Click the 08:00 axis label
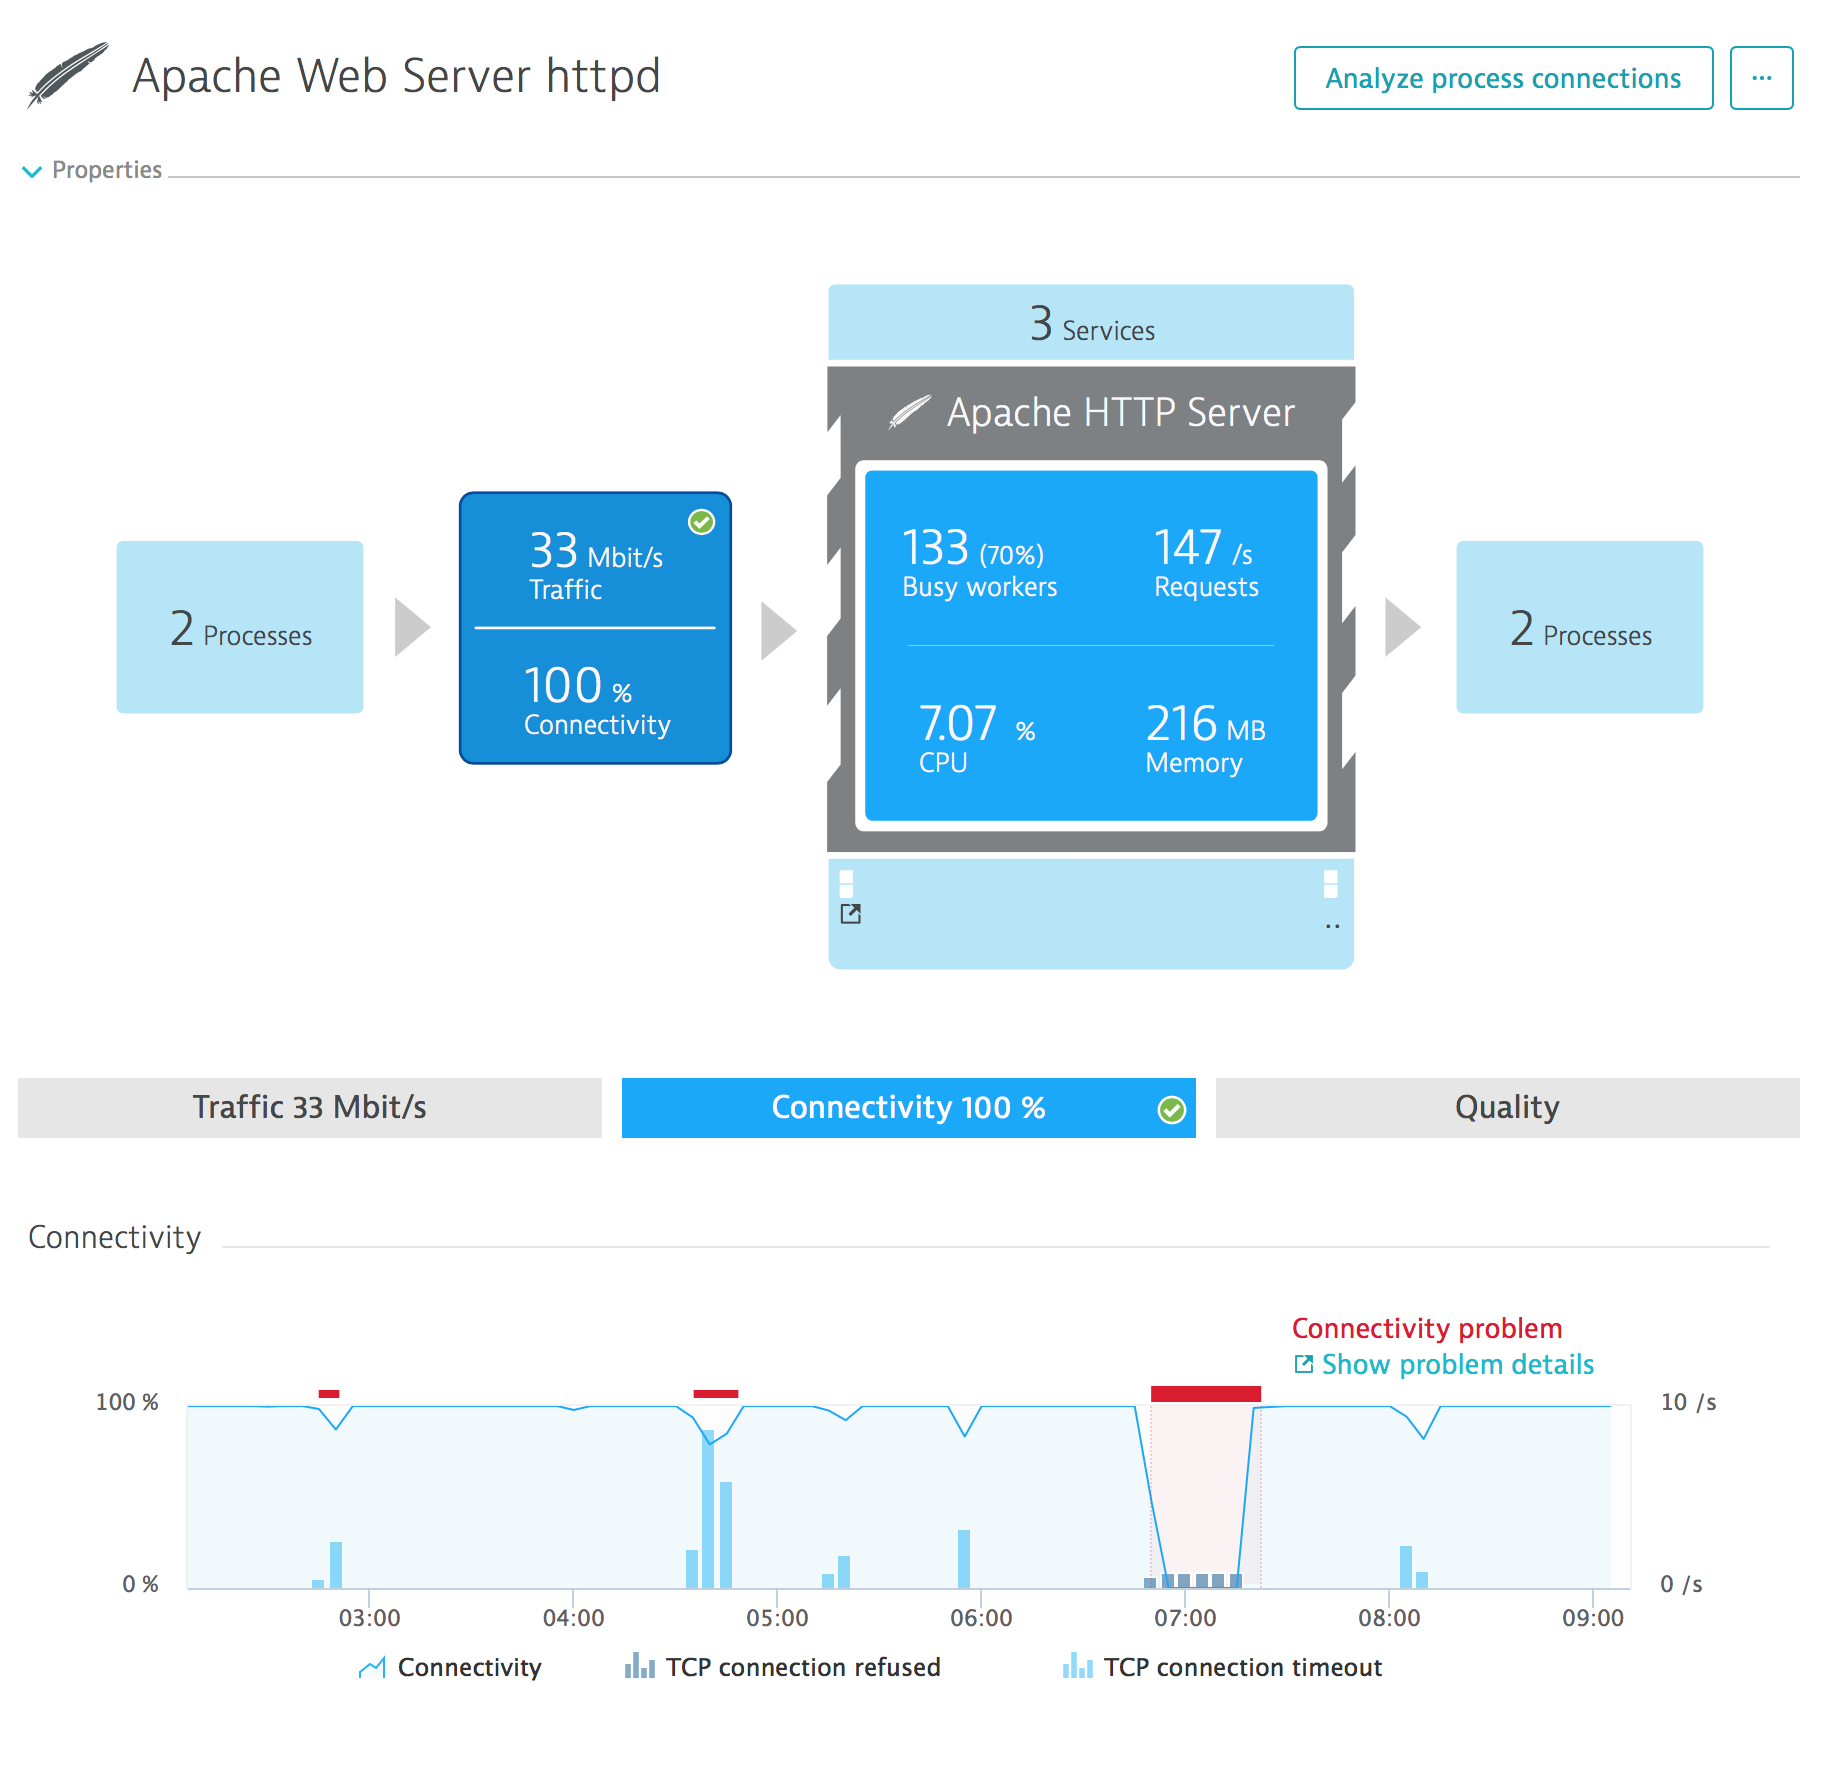This screenshot has width=1826, height=1766. click(1389, 1617)
